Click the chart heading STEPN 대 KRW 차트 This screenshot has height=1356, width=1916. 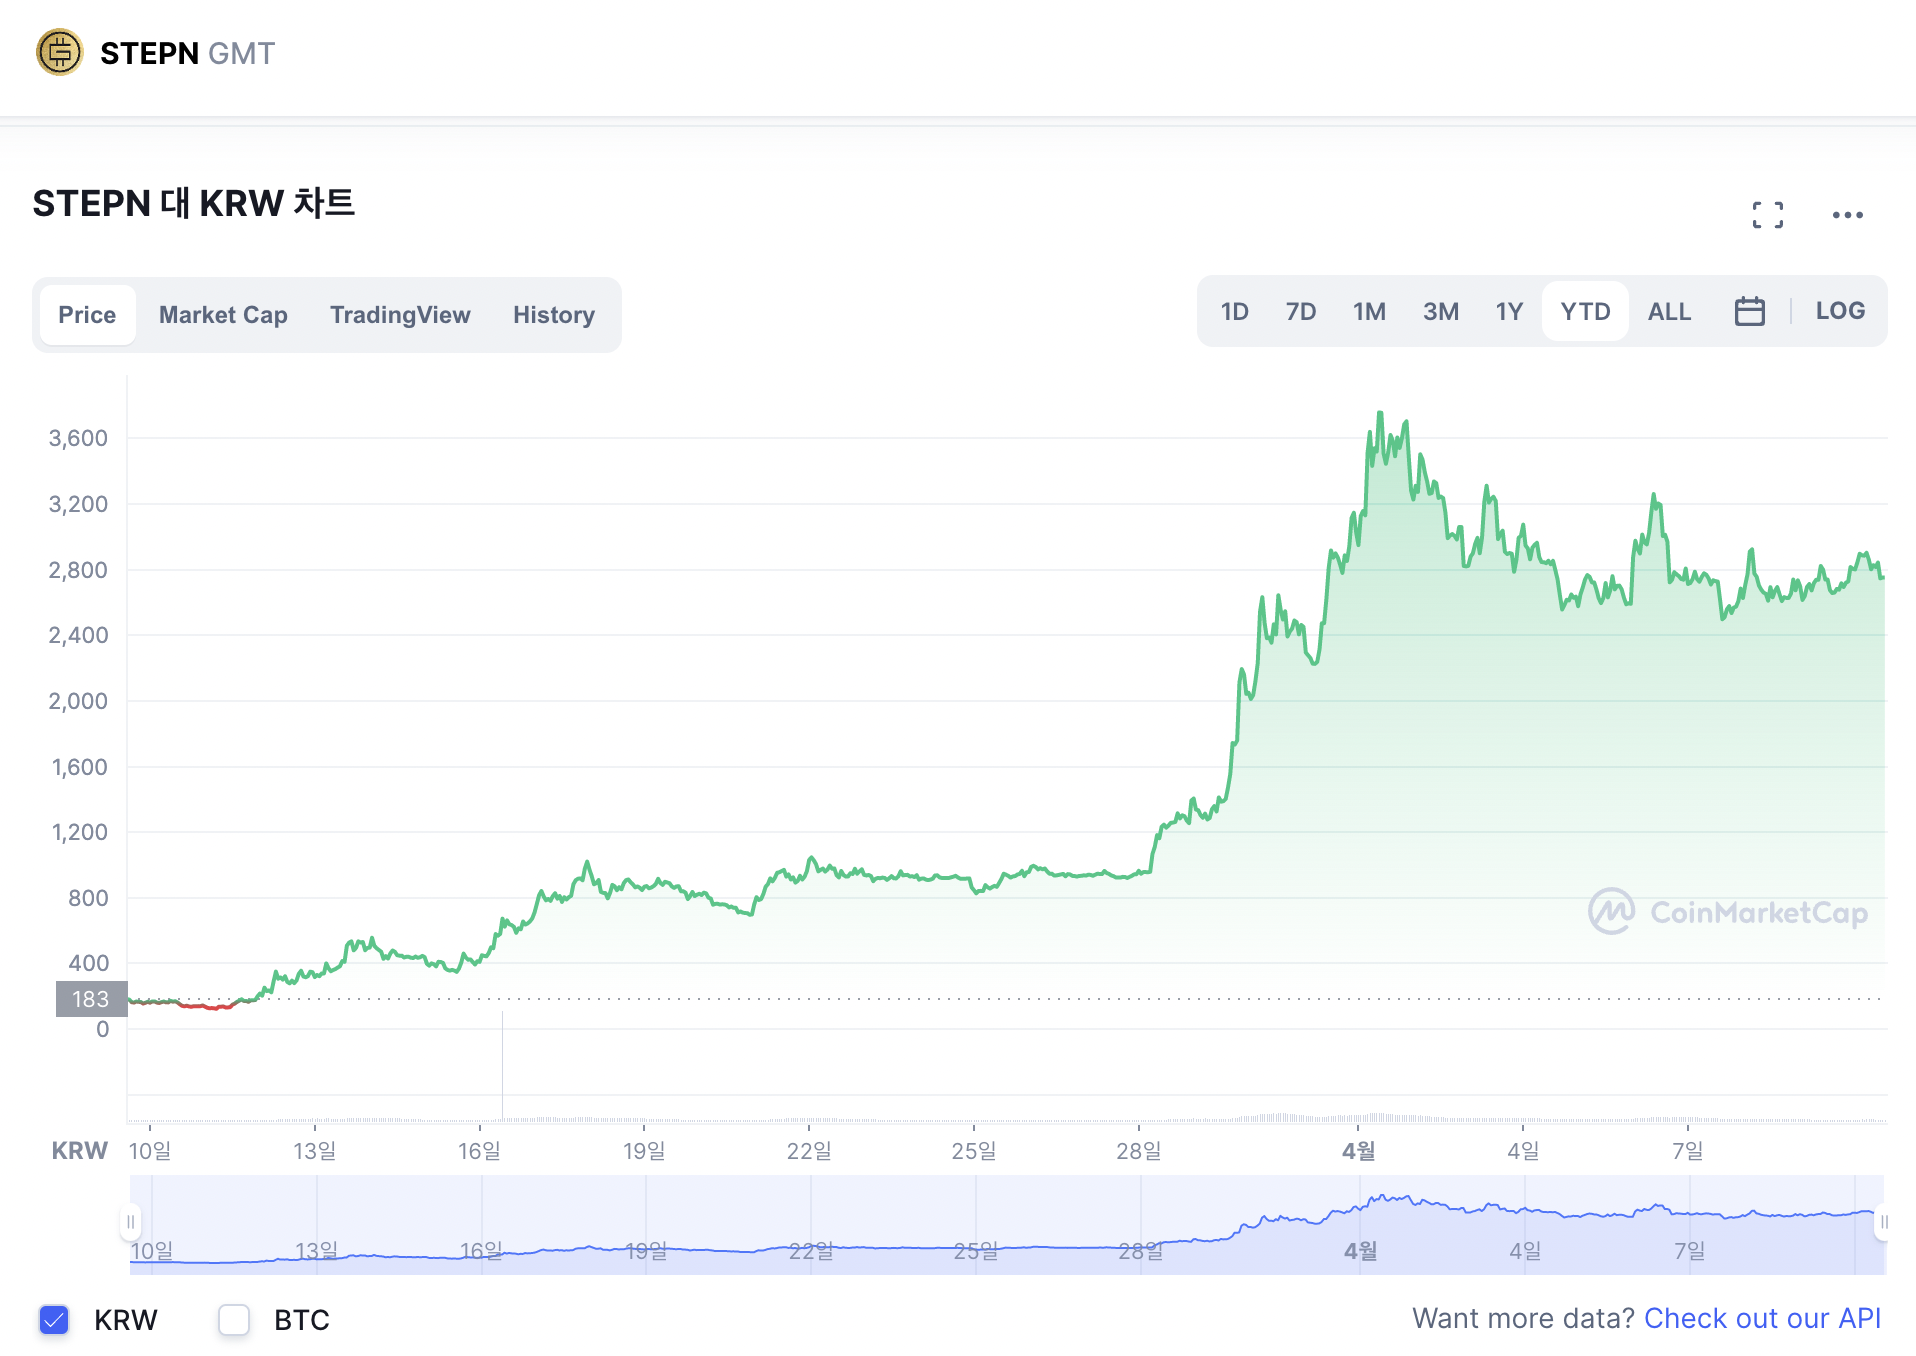(x=193, y=203)
